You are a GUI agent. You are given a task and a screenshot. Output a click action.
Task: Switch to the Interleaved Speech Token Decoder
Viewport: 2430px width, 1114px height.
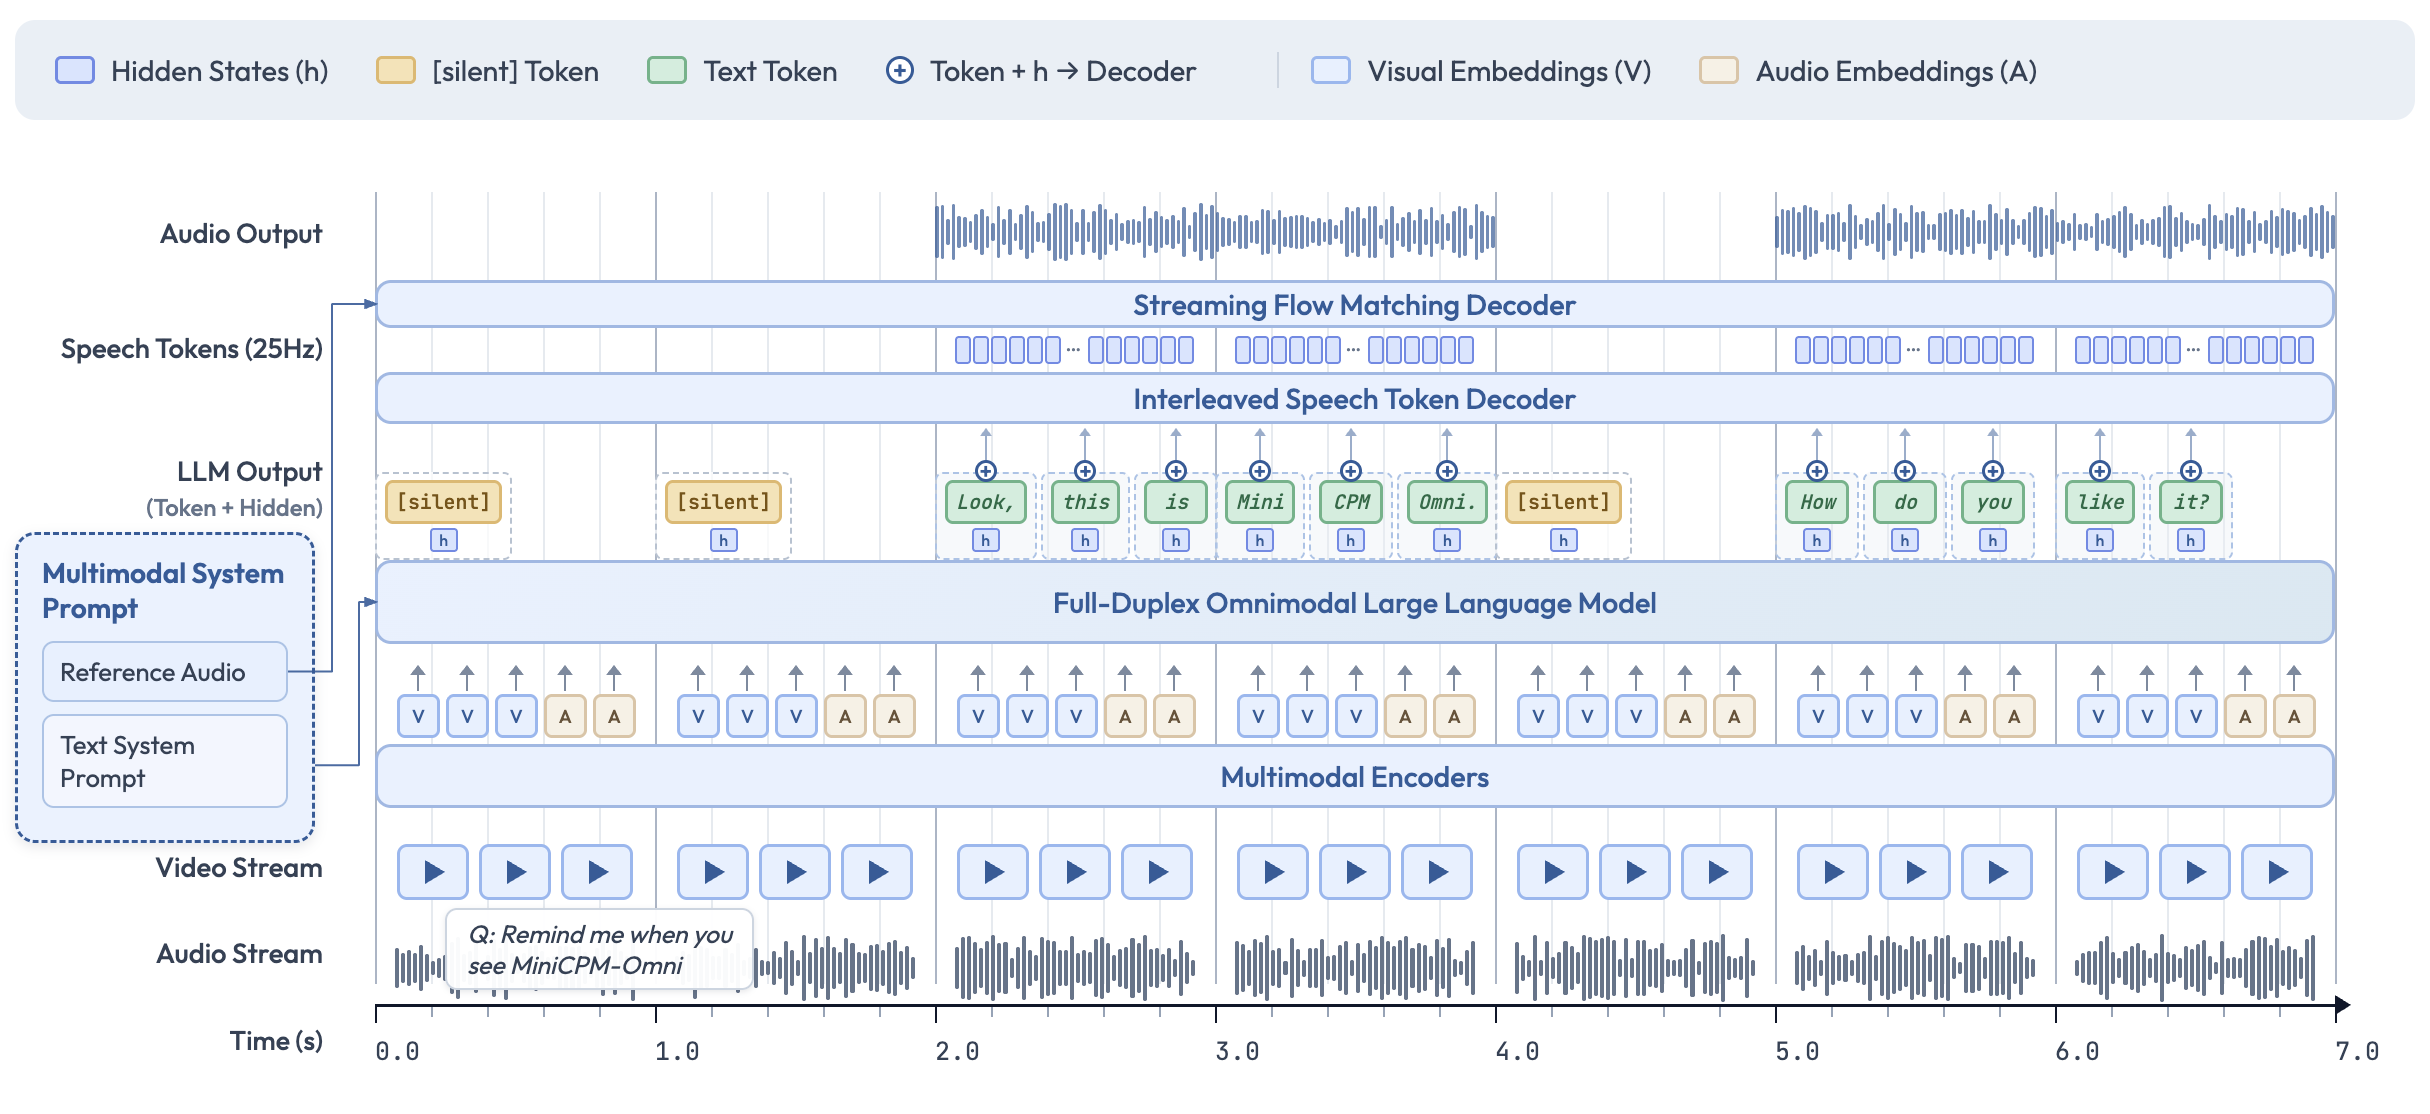1354,399
